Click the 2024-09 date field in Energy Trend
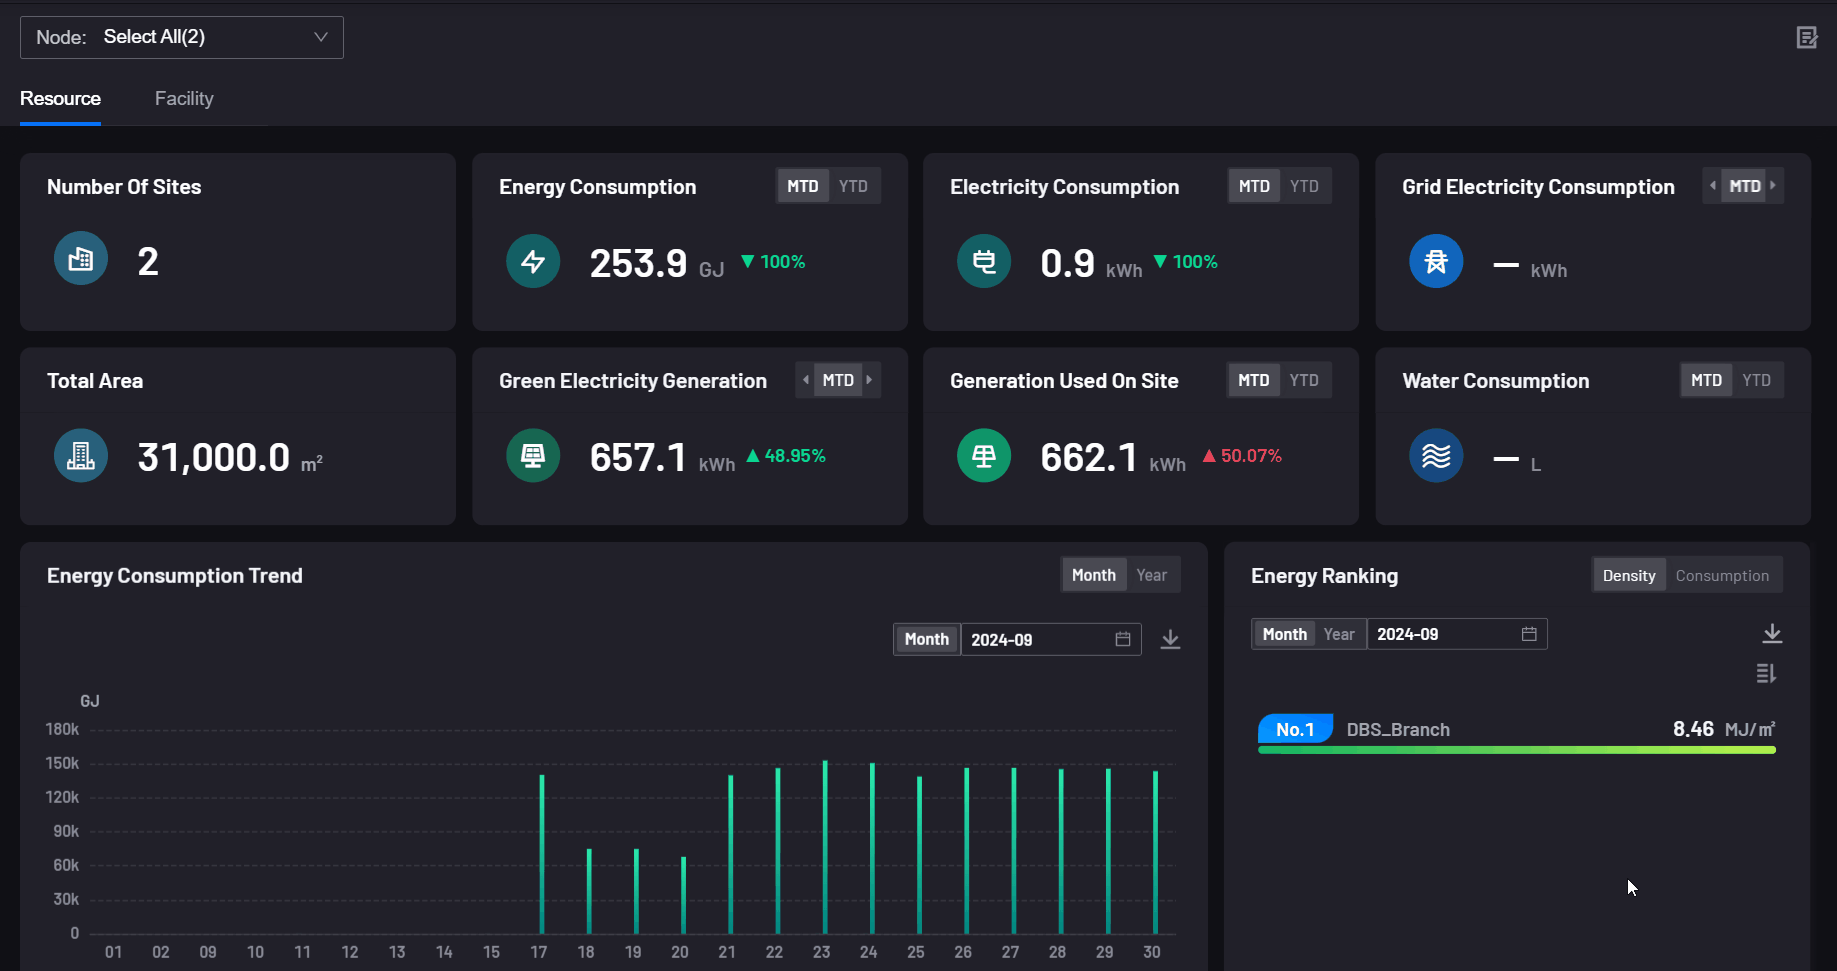Image resolution: width=1837 pixels, height=971 pixels. pyautogui.click(x=1035, y=639)
